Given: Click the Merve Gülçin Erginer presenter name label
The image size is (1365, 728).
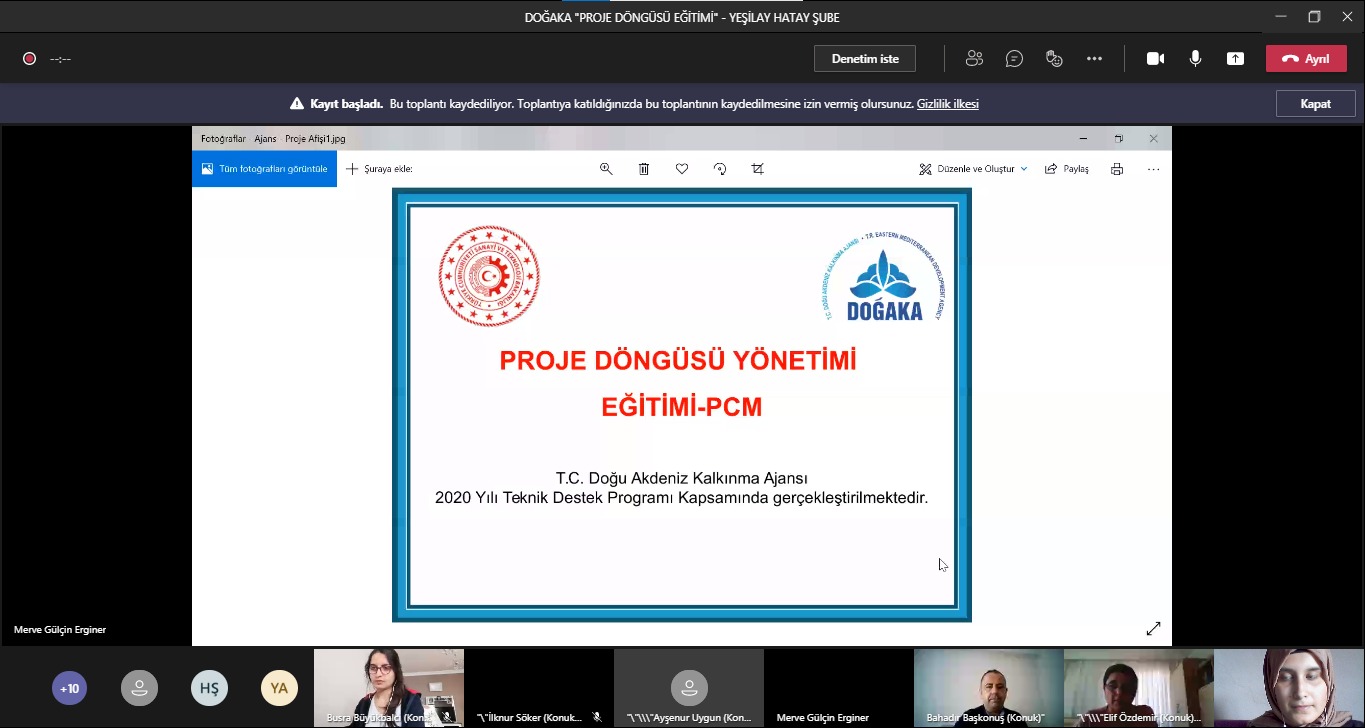Looking at the screenshot, I should (x=60, y=630).
